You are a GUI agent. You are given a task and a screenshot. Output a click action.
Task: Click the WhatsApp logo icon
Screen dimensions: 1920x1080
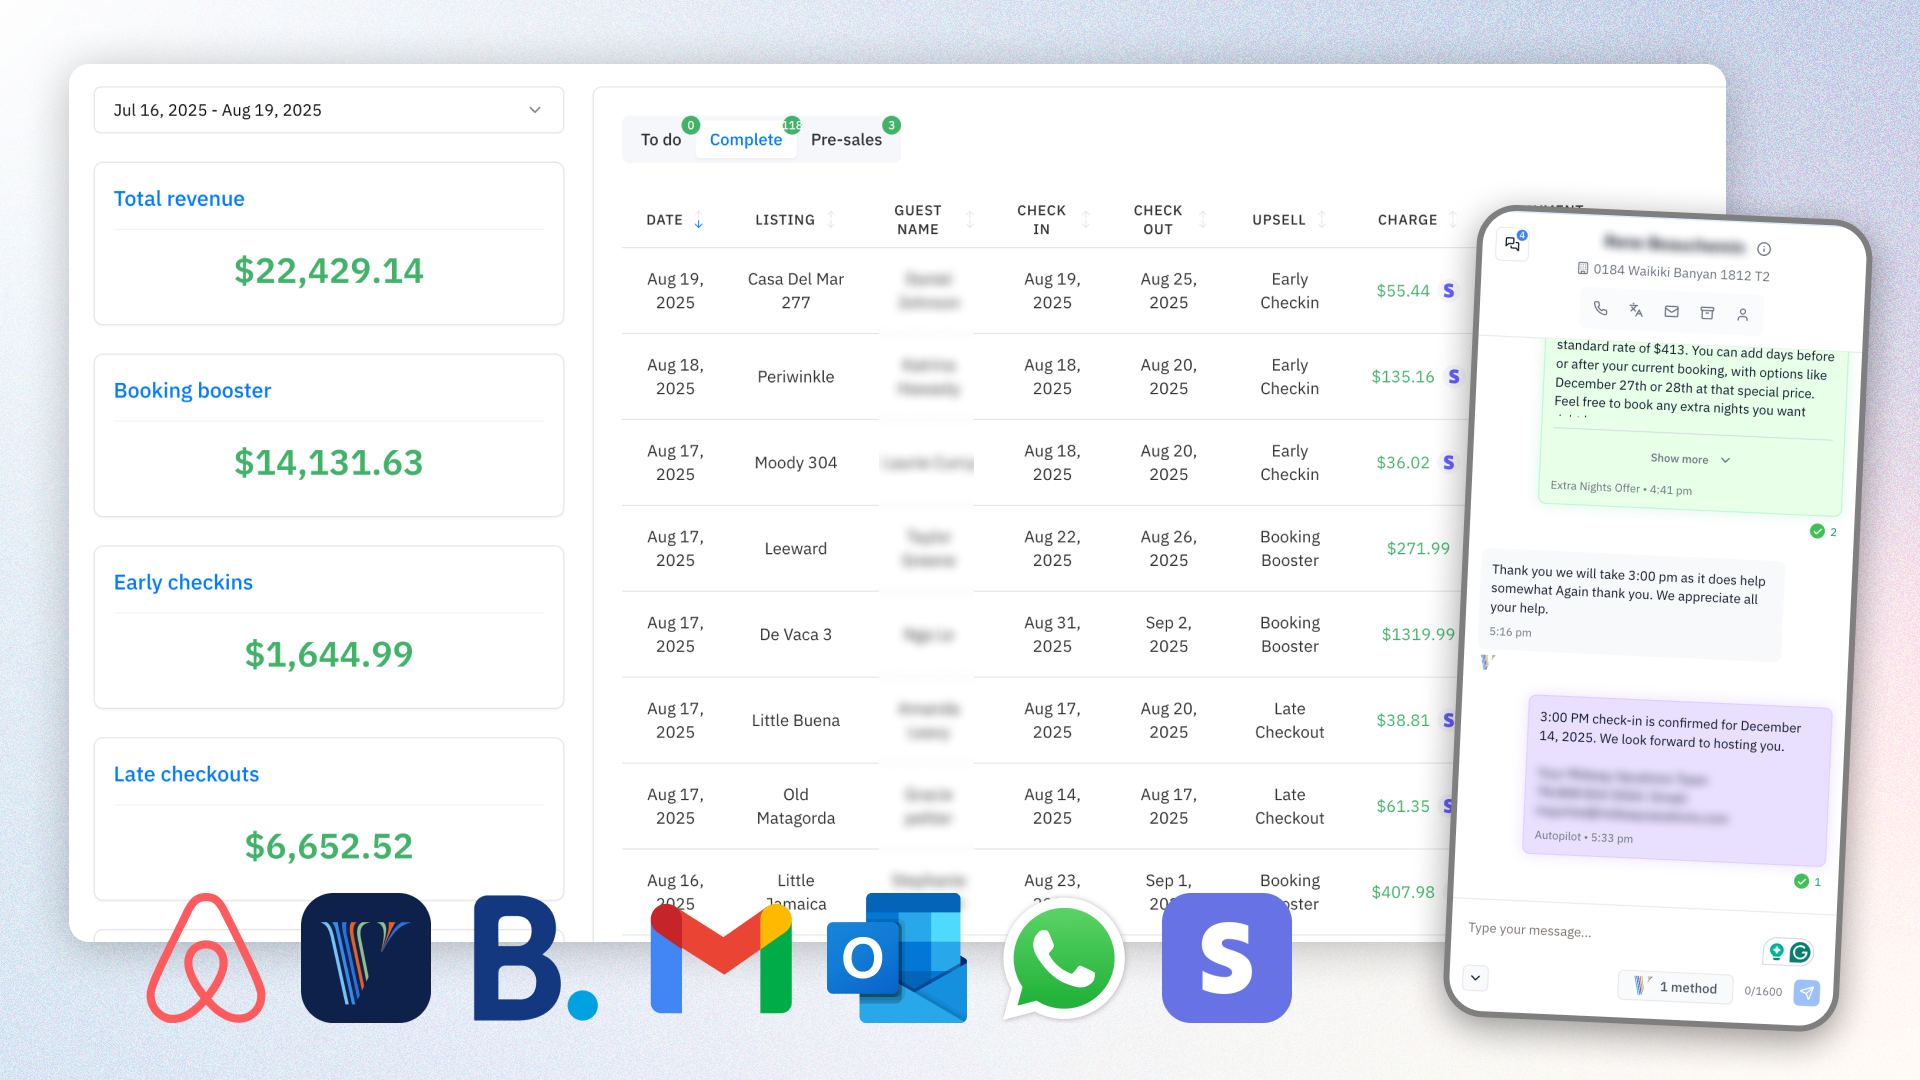[1063, 958]
